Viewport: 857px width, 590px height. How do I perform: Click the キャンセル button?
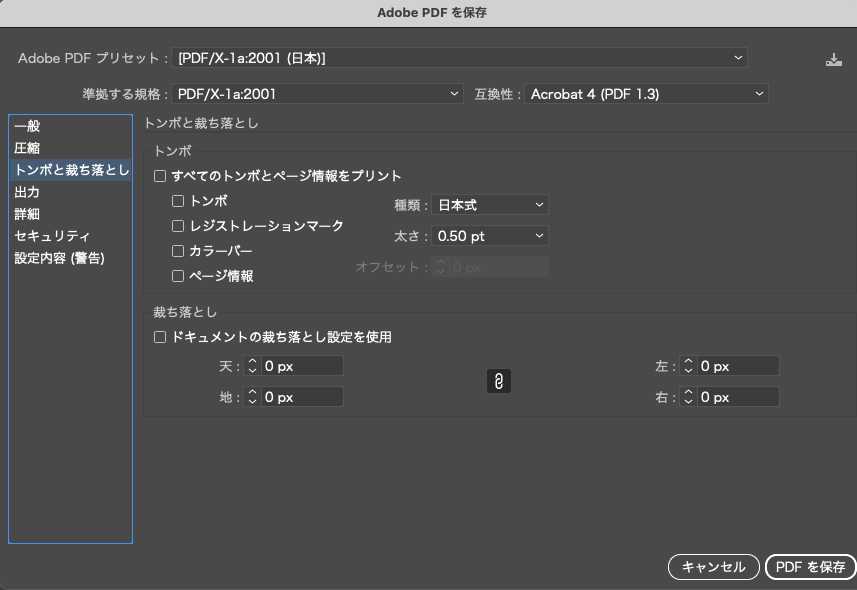[713, 567]
